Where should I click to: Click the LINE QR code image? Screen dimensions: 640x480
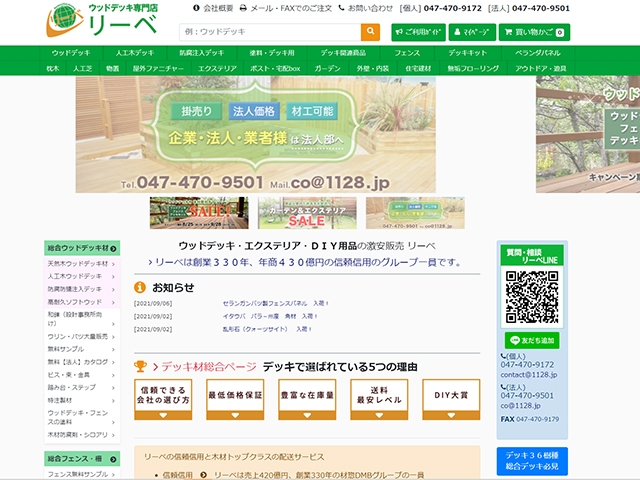tap(531, 296)
